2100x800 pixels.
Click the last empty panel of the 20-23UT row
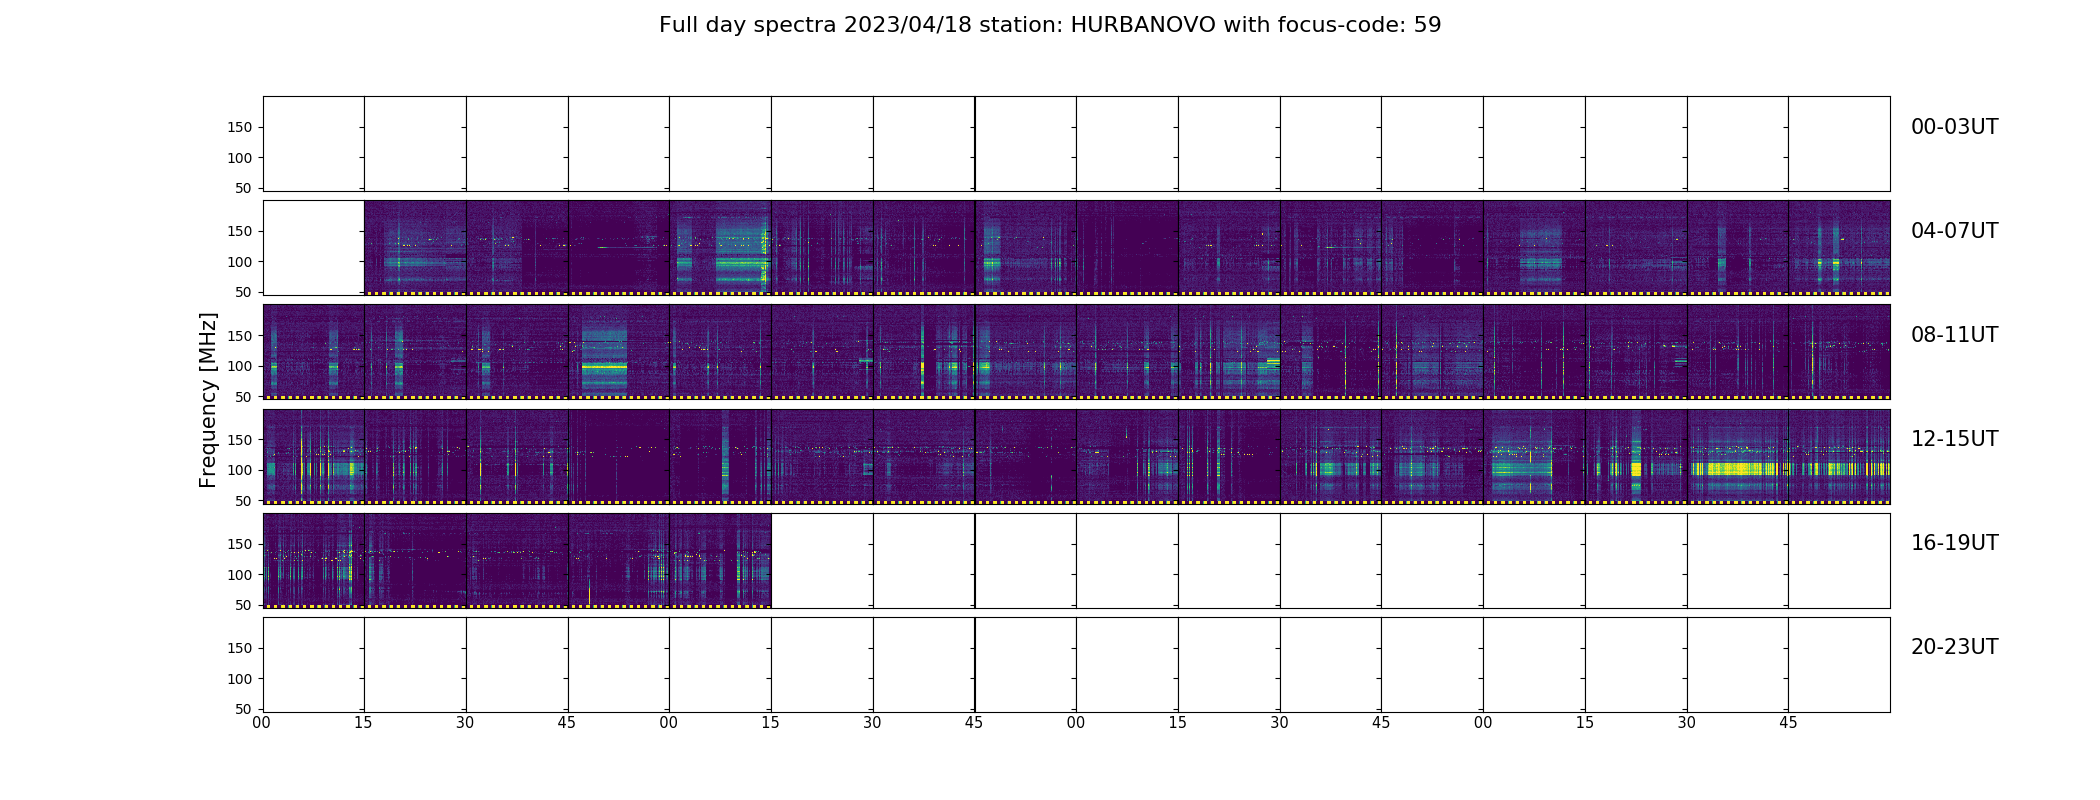tap(1839, 664)
